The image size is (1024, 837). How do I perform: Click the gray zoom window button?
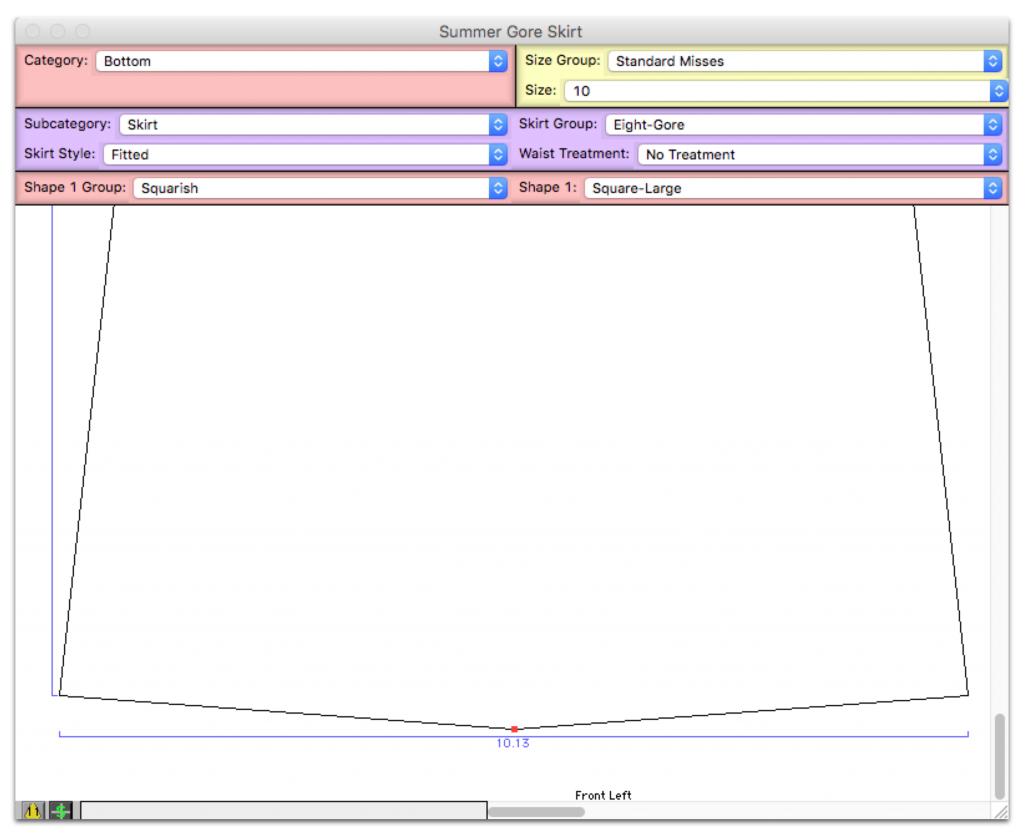pos(82,31)
